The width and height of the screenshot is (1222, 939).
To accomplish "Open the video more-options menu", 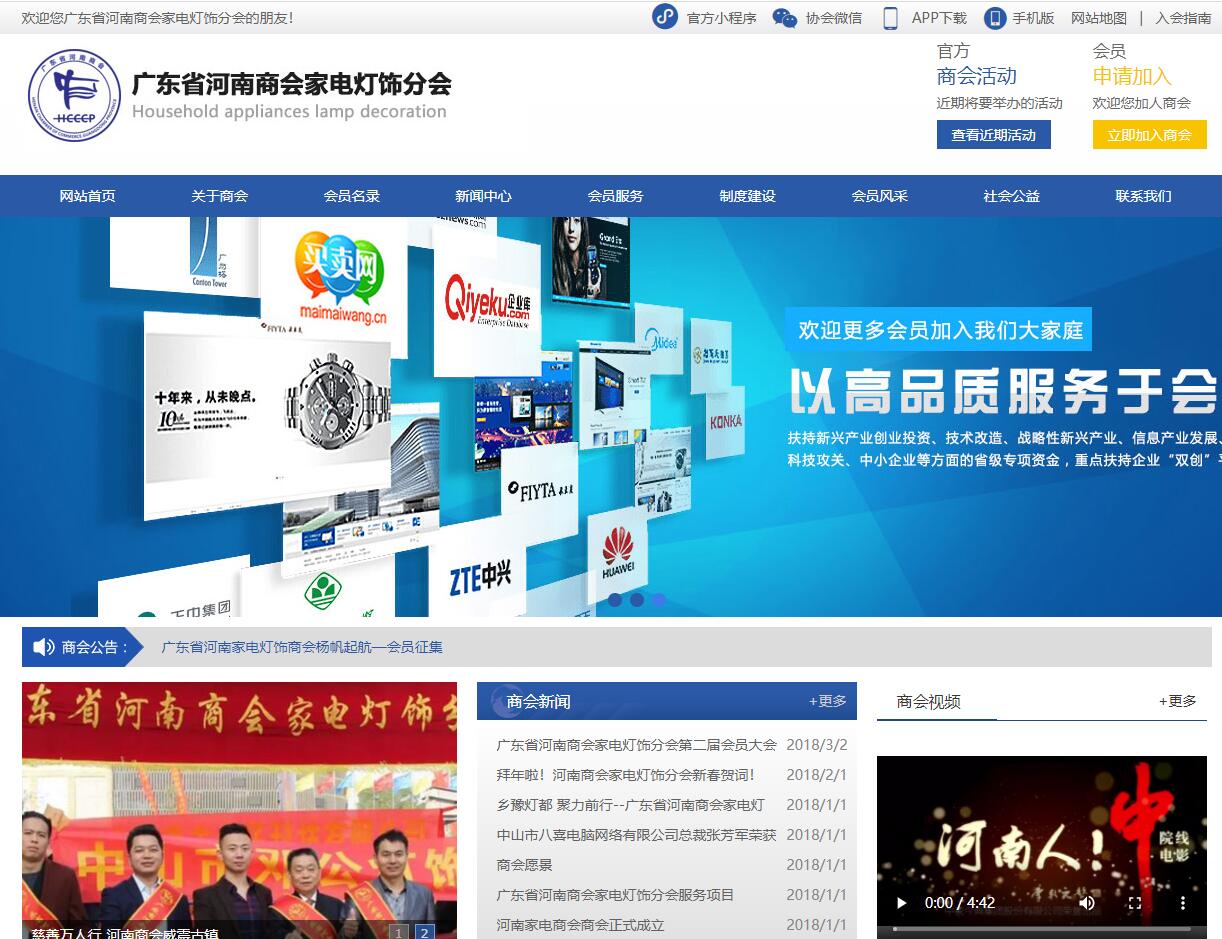I will [1183, 903].
